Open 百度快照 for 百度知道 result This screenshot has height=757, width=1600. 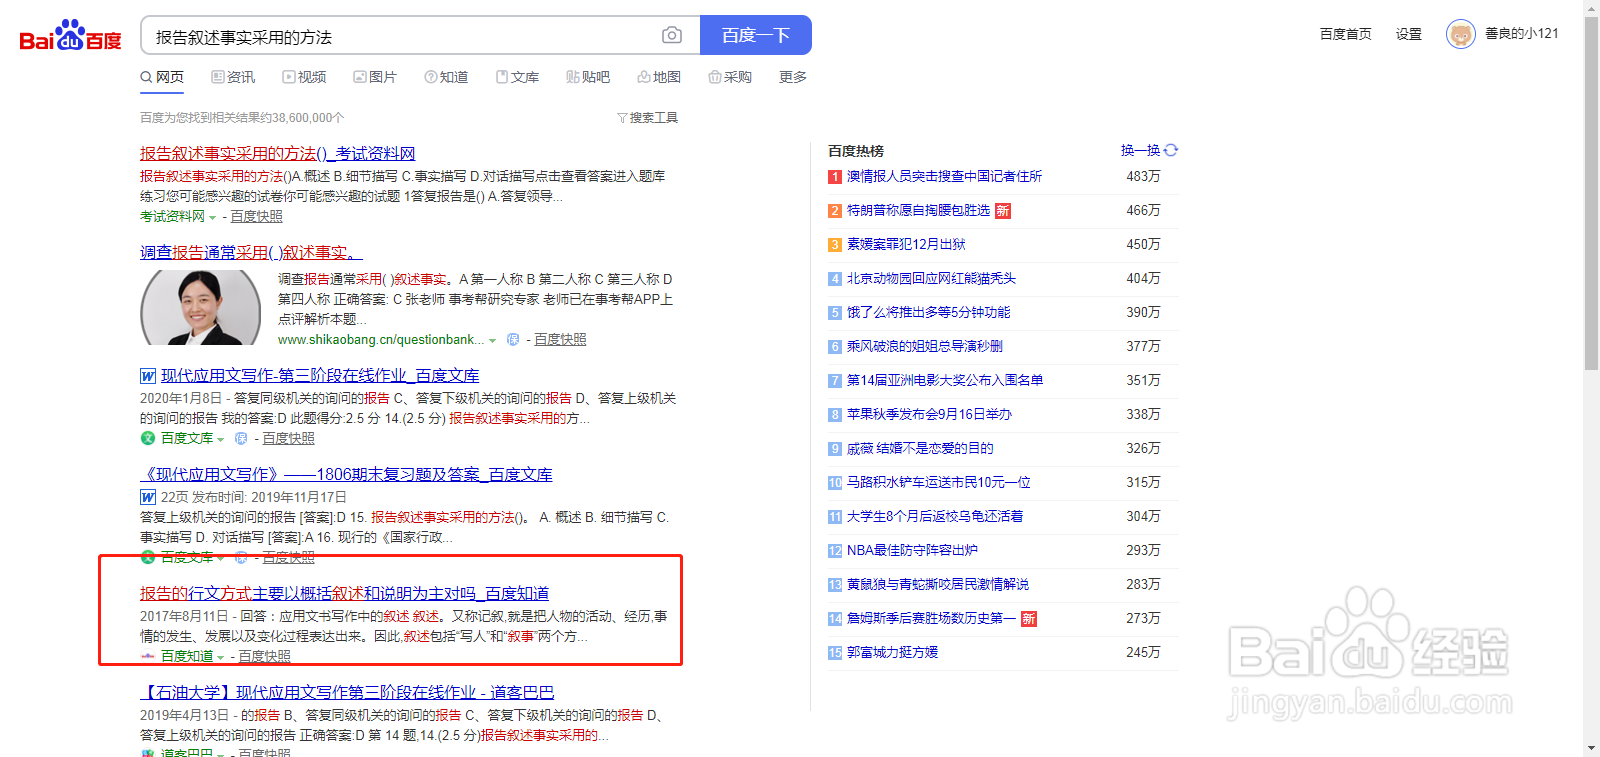pyautogui.click(x=264, y=656)
